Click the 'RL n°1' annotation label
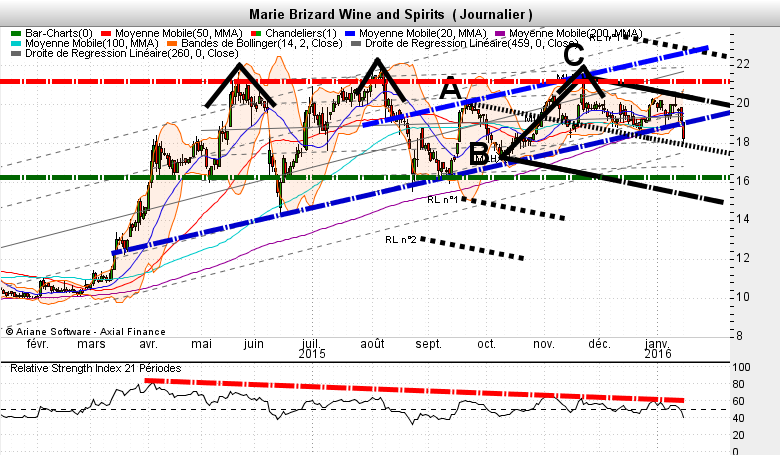 442,200
